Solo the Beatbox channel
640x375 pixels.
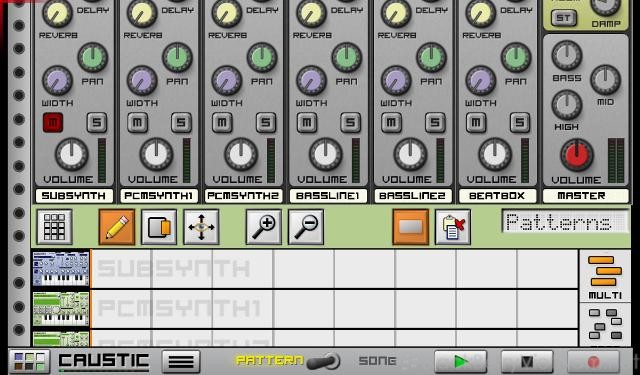pos(520,122)
